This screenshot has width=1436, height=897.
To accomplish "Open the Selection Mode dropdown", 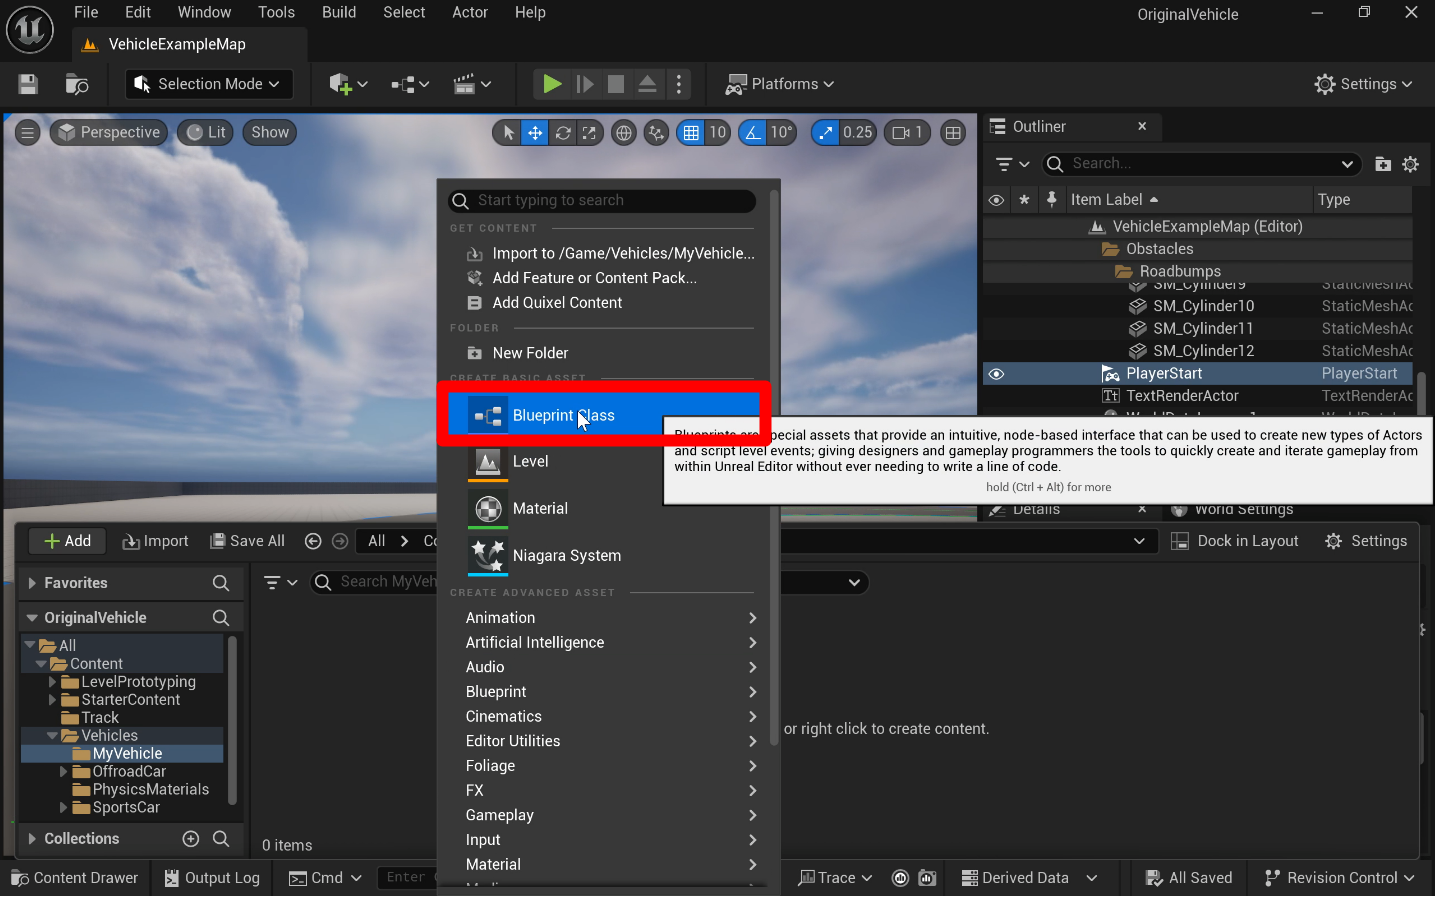I will (x=209, y=84).
